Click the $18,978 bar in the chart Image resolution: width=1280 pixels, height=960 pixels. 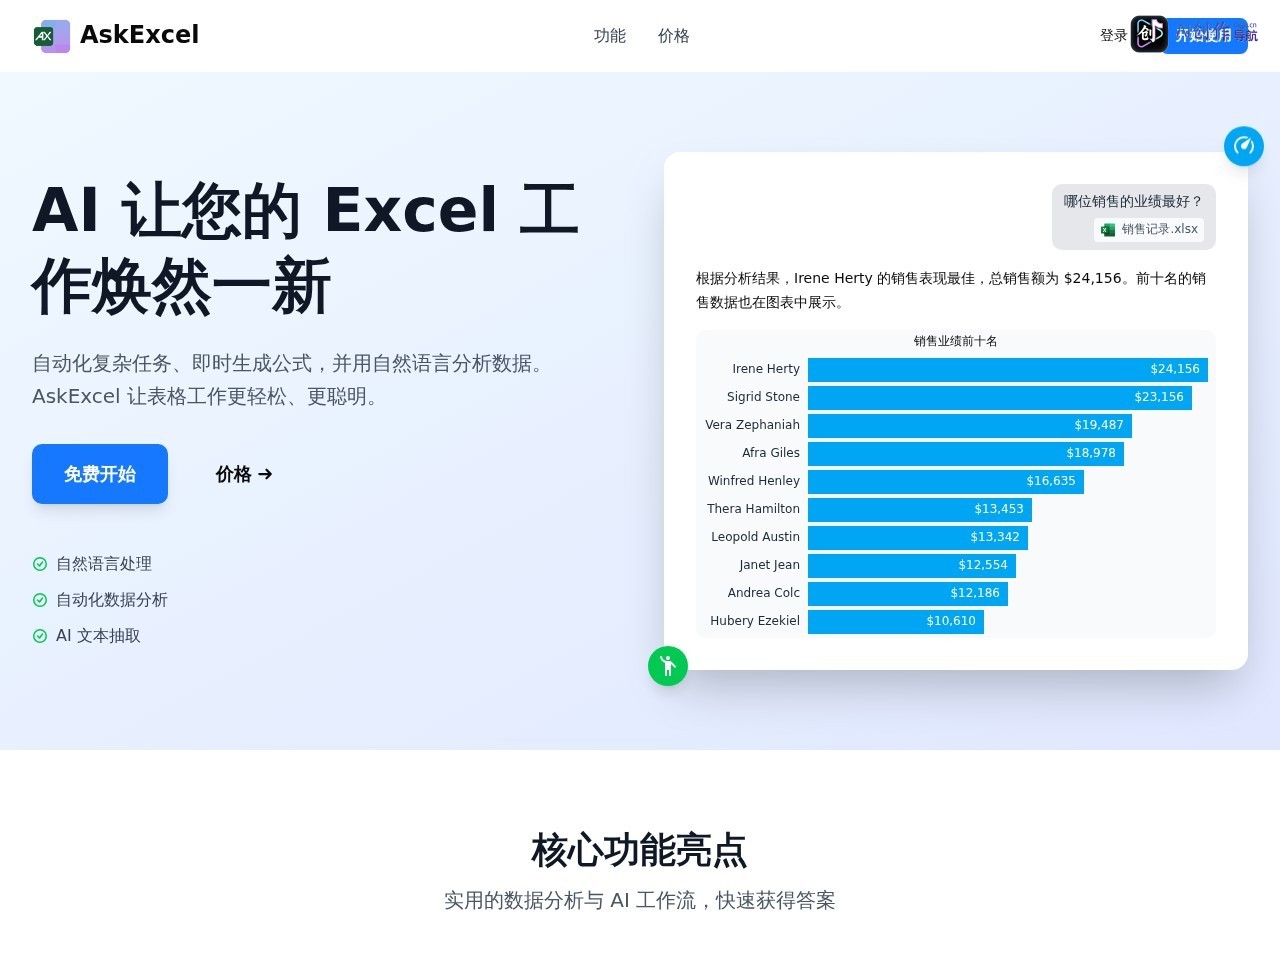(x=966, y=453)
